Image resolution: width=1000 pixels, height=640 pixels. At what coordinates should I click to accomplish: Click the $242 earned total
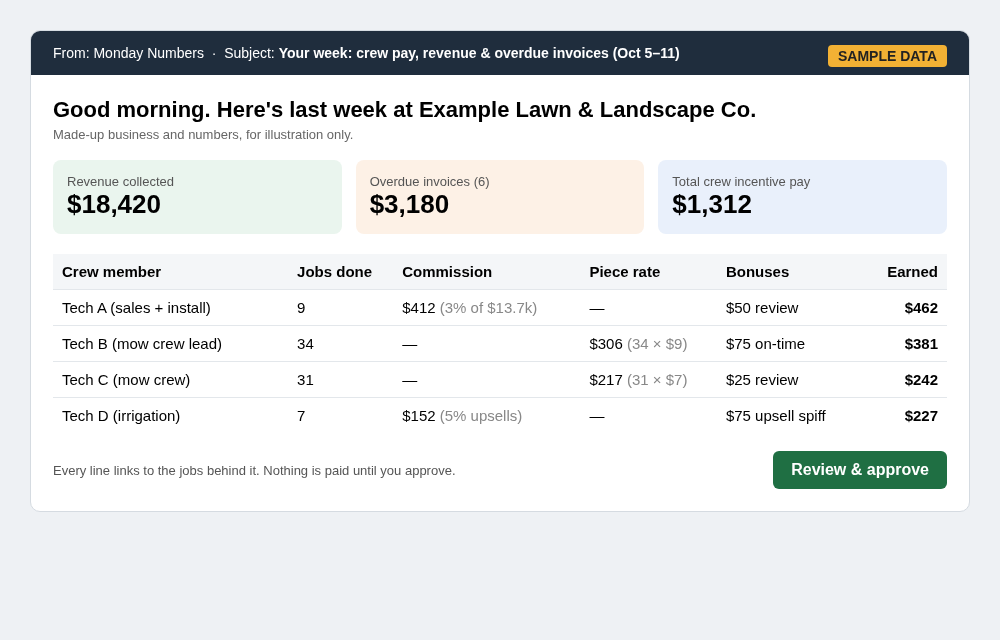pos(921,380)
